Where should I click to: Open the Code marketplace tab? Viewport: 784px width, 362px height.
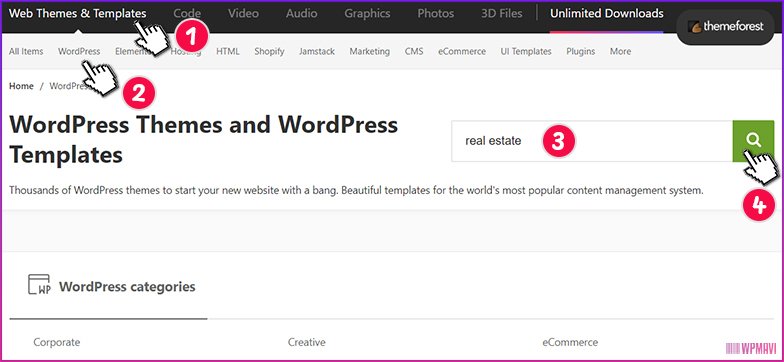pyautogui.click(x=187, y=14)
